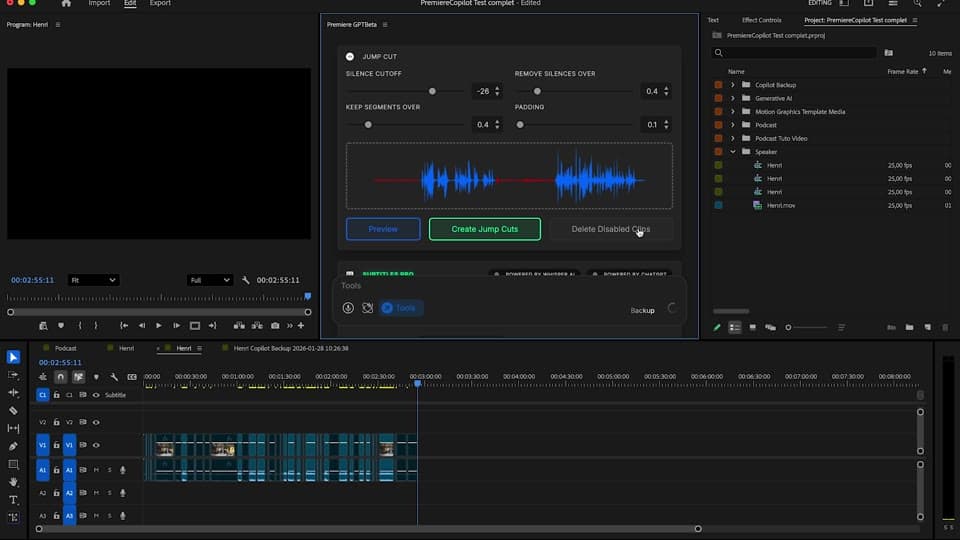Step forward one frame

pyautogui.click(x=176, y=326)
